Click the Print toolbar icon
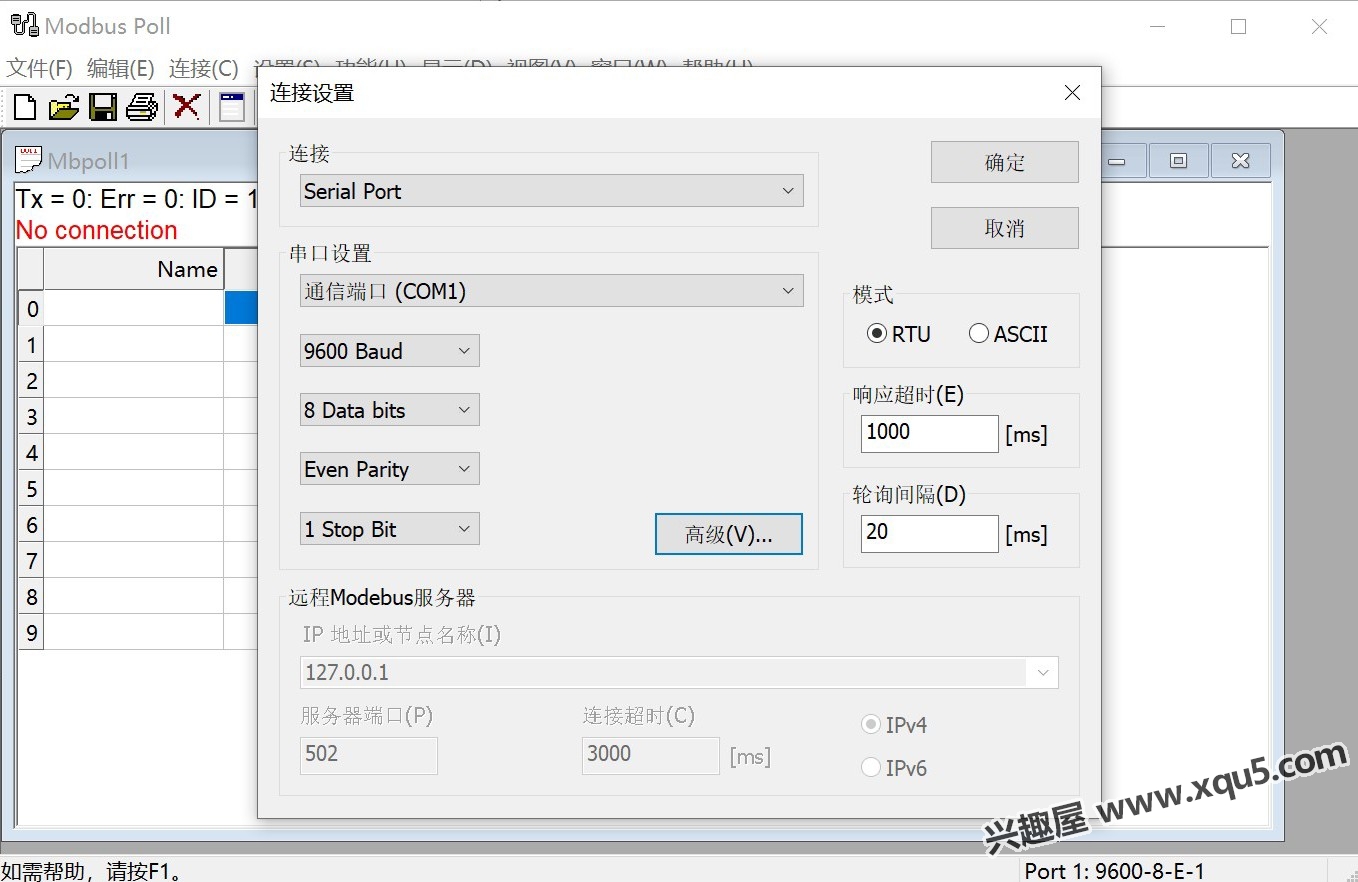Viewport: 1358px width, 882px height. click(x=142, y=107)
